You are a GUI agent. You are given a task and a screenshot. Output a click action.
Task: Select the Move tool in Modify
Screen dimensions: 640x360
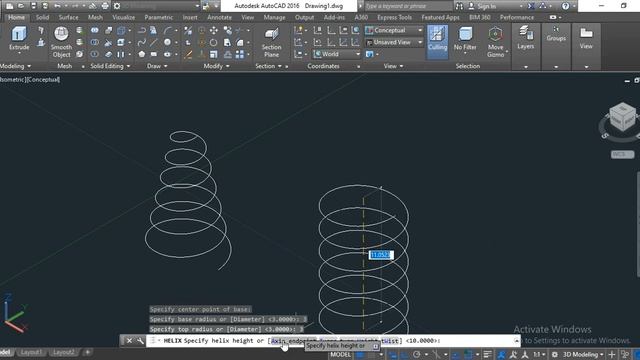pyautogui.click(x=213, y=30)
